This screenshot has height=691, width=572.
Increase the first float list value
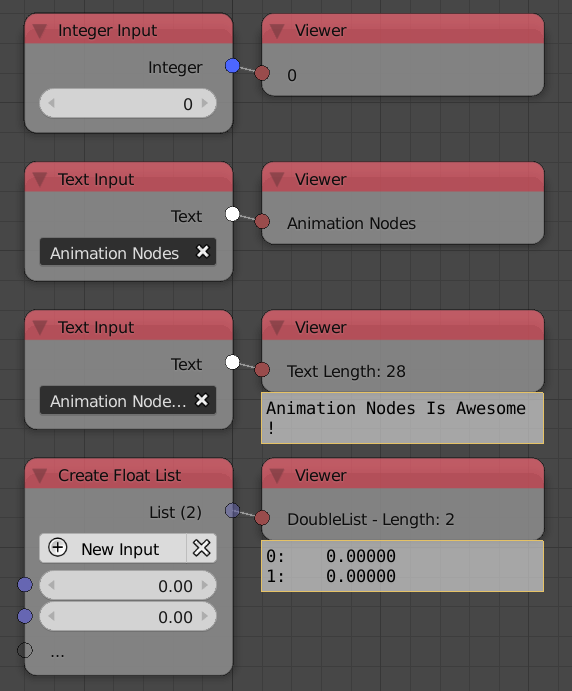pyautogui.click(x=204, y=585)
